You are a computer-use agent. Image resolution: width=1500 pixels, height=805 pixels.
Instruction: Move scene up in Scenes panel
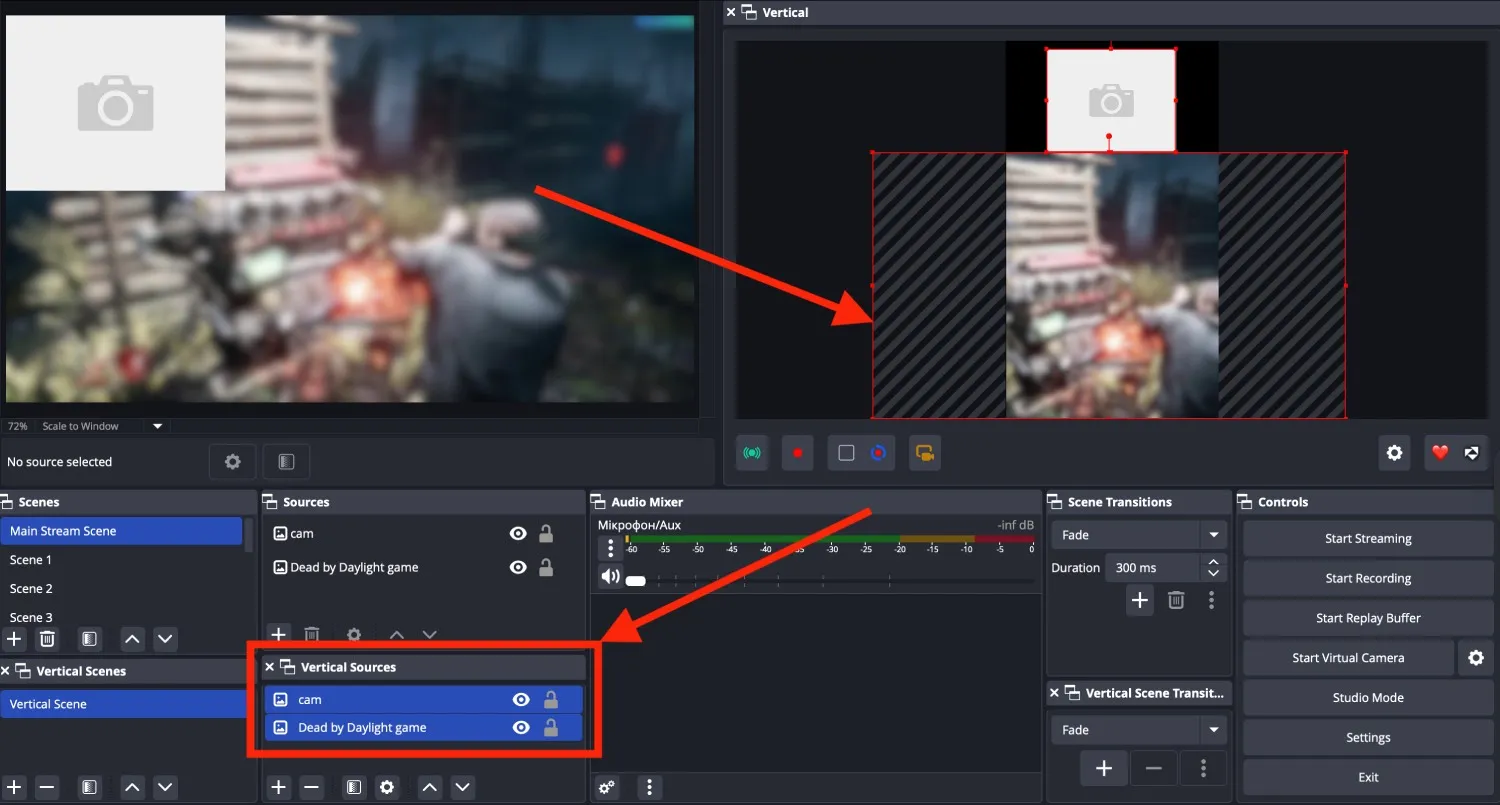[132, 638]
